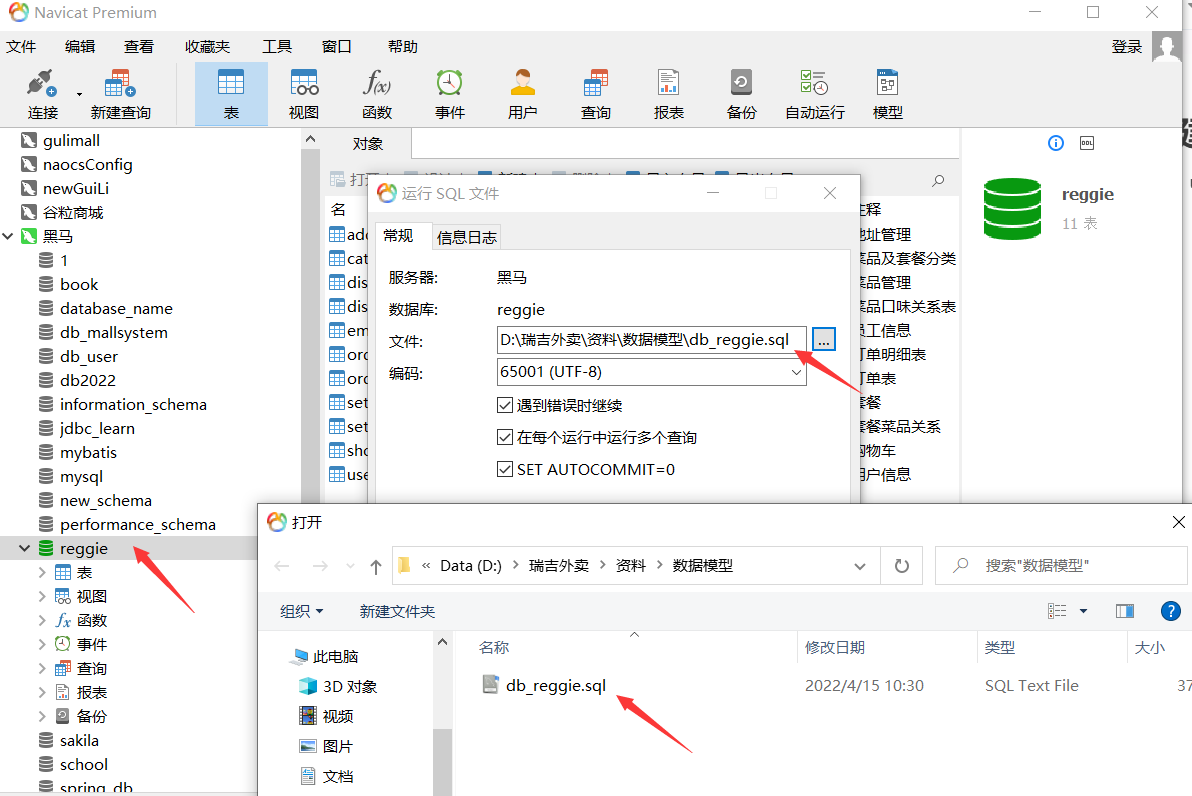This screenshot has width=1192, height=796.
Task: Select 3D 对象 in the navigation pane
Action: 338,687
